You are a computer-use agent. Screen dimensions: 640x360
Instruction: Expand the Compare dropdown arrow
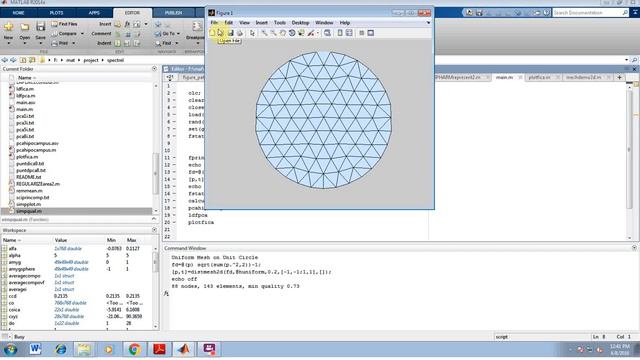coord(82,34)
